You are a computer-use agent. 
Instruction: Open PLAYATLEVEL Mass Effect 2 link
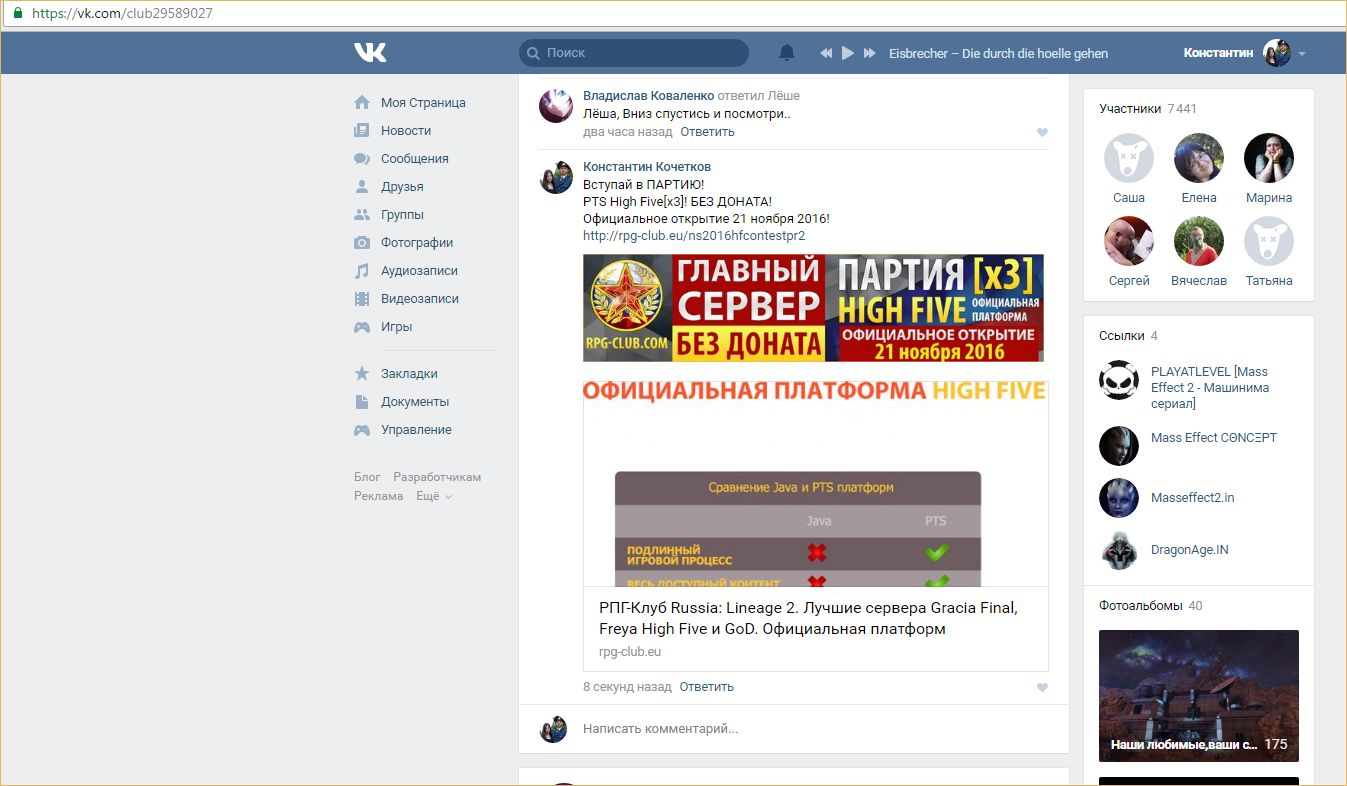tap(1210, 387)
